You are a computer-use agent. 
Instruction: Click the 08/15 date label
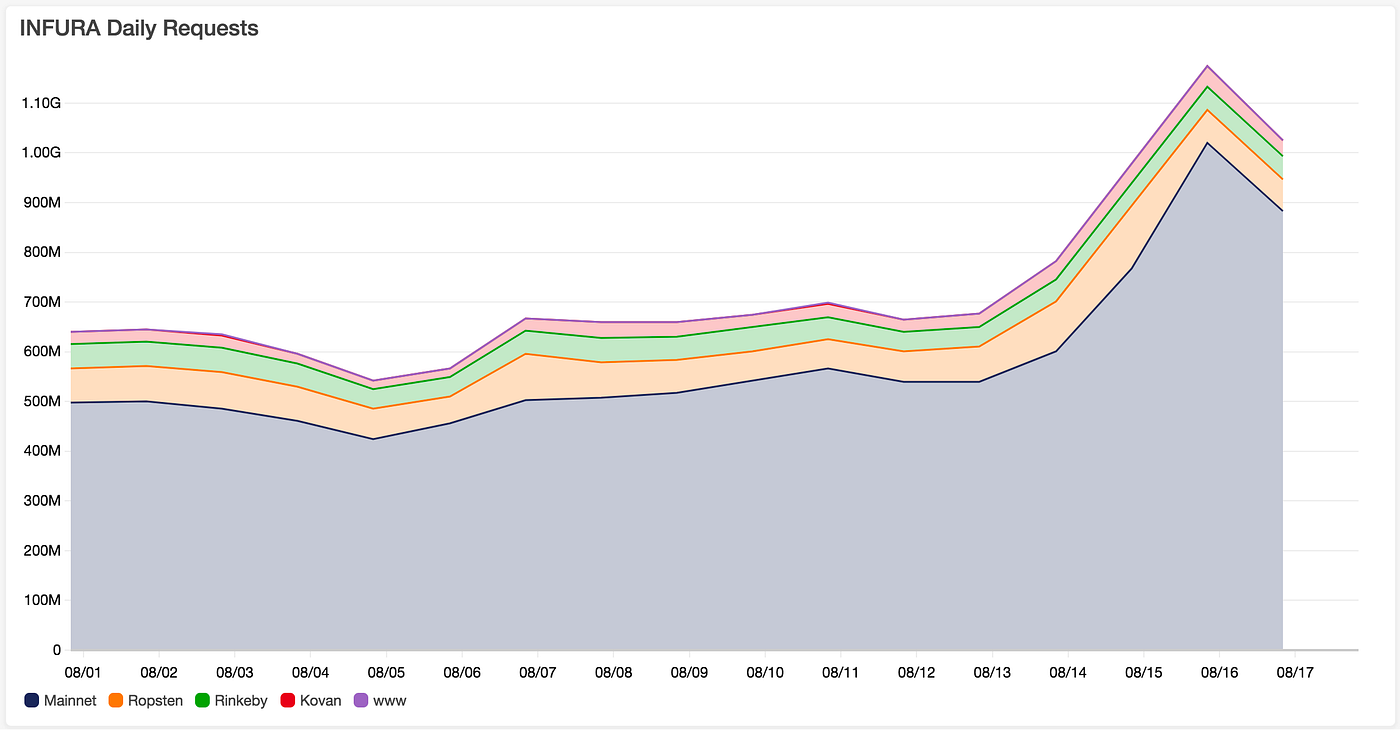point(1143,672)
